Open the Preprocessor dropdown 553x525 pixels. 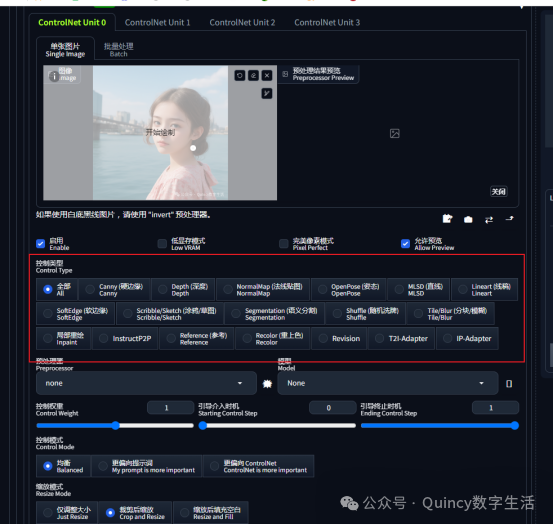pos(146,383)
